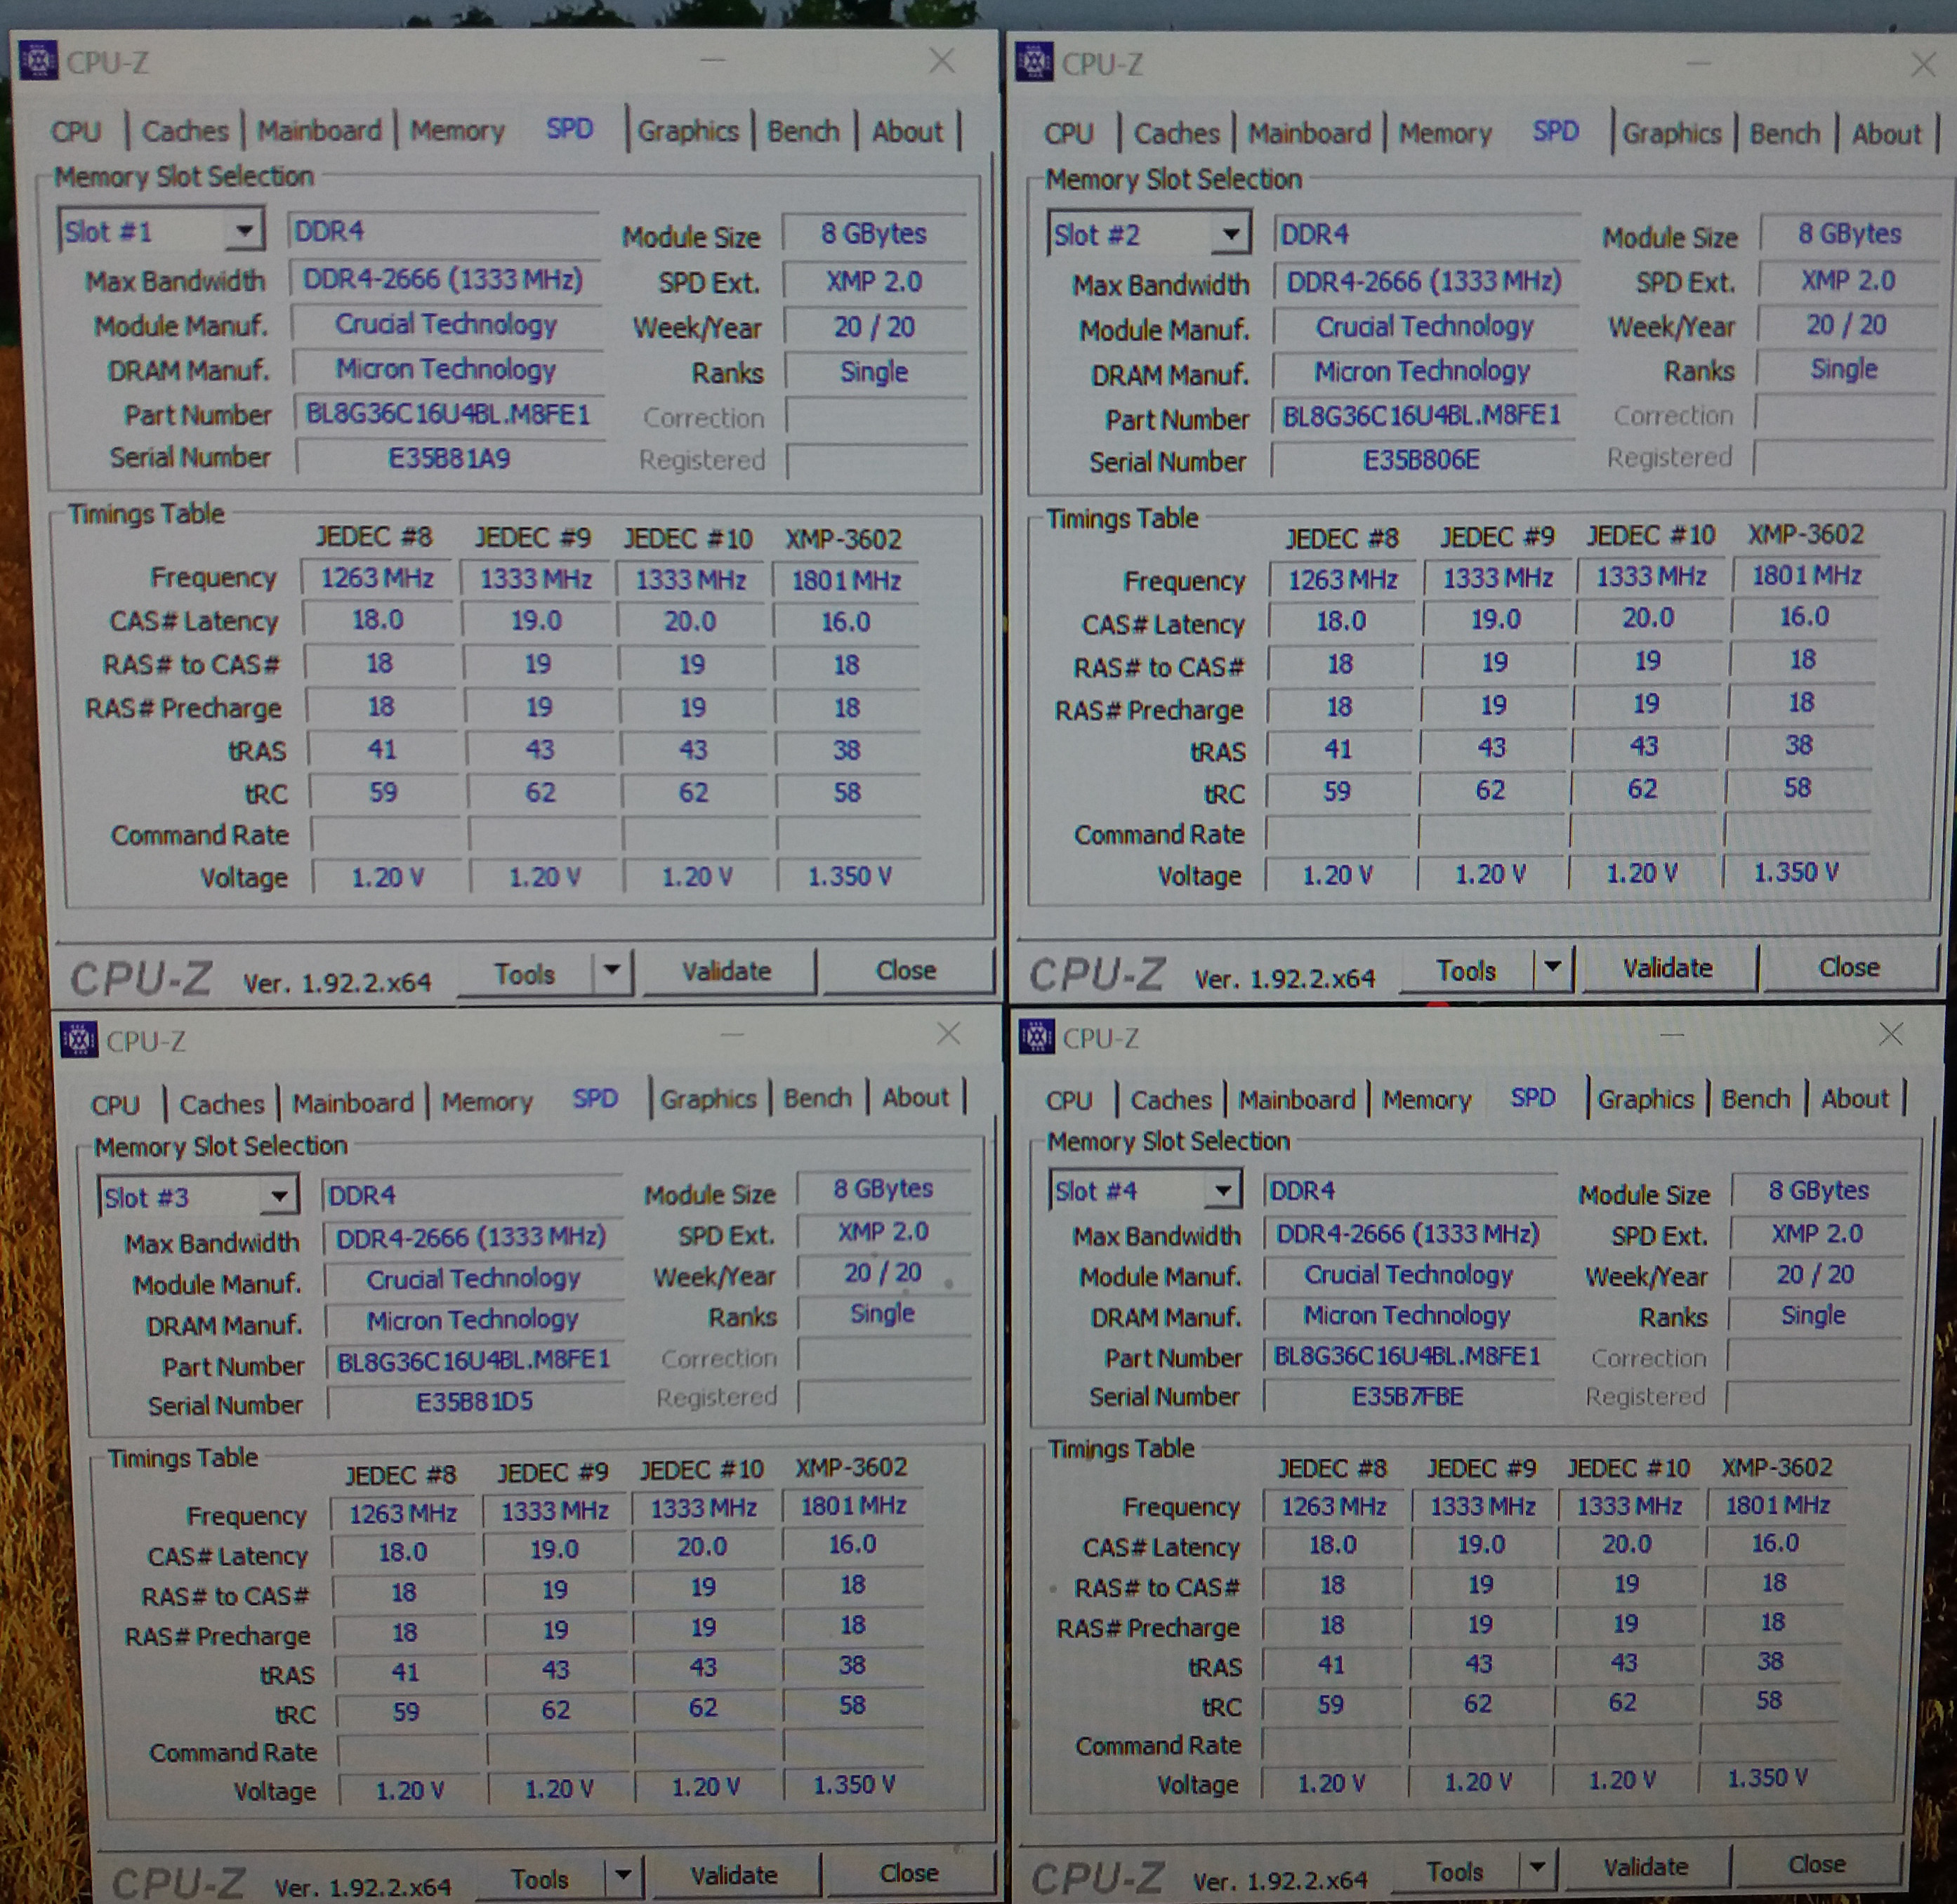This screenshot has height=1904, width=1957.
Task: Click part number field in Slot #1 window
Action: point(448,415)
